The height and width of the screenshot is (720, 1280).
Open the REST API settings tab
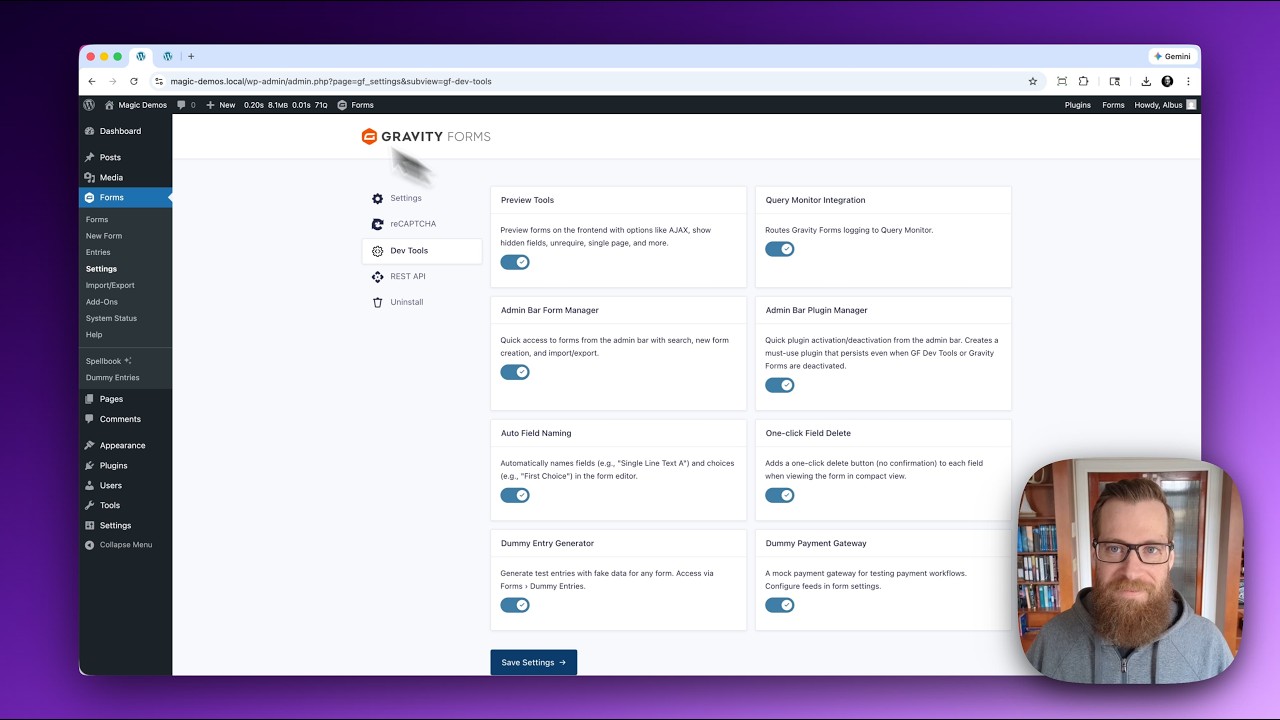pos(421,276)
